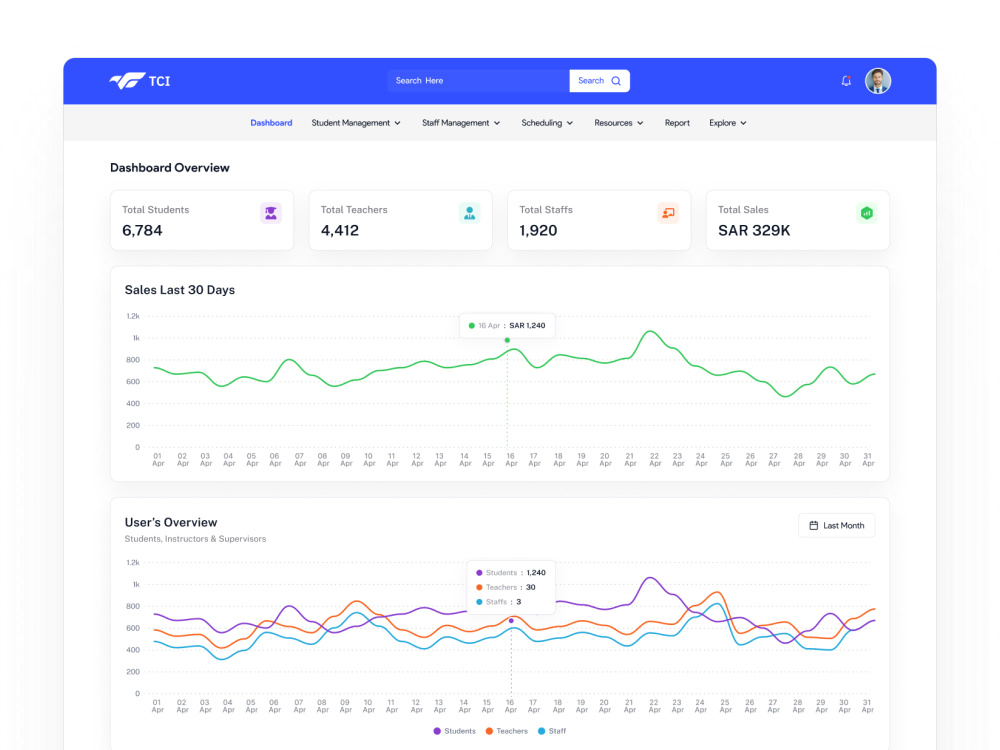
Task: Click the magnifier icon in Search button
Action: point(616,81)
